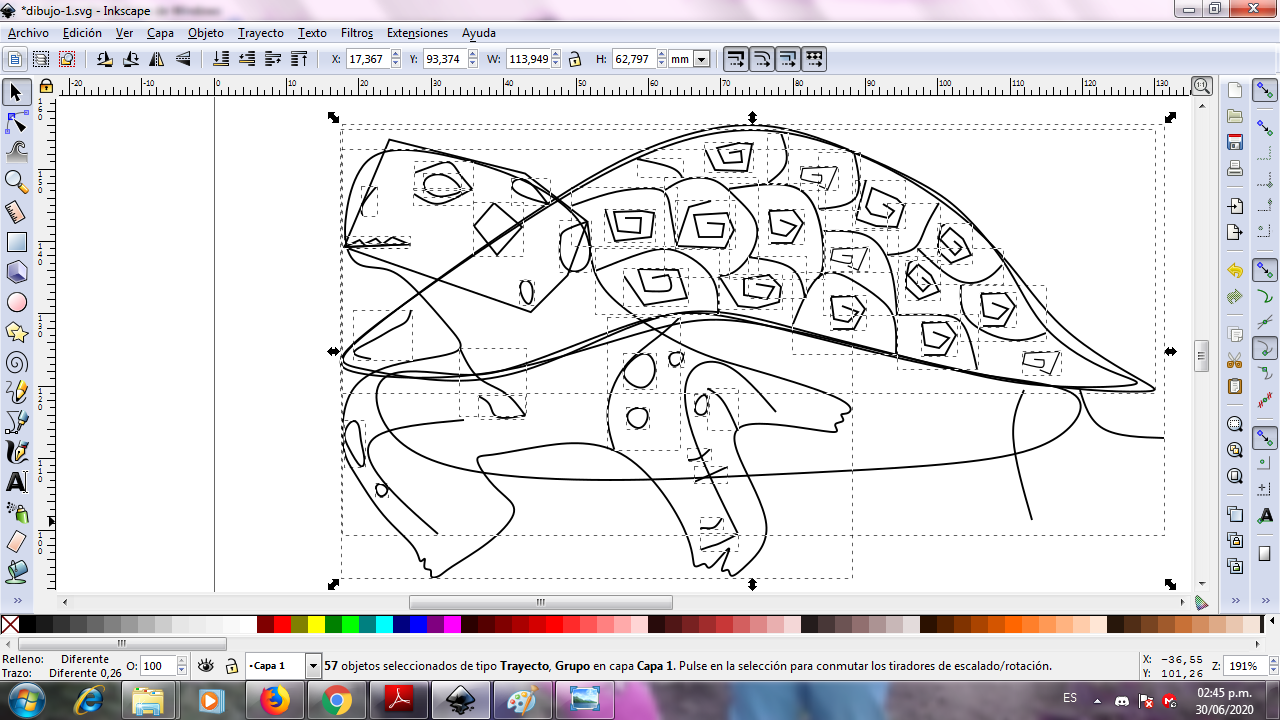This screenshot has height=720, width=1280.
Task: Select the Ellipse circle tool
Action: tap(16, 302)
